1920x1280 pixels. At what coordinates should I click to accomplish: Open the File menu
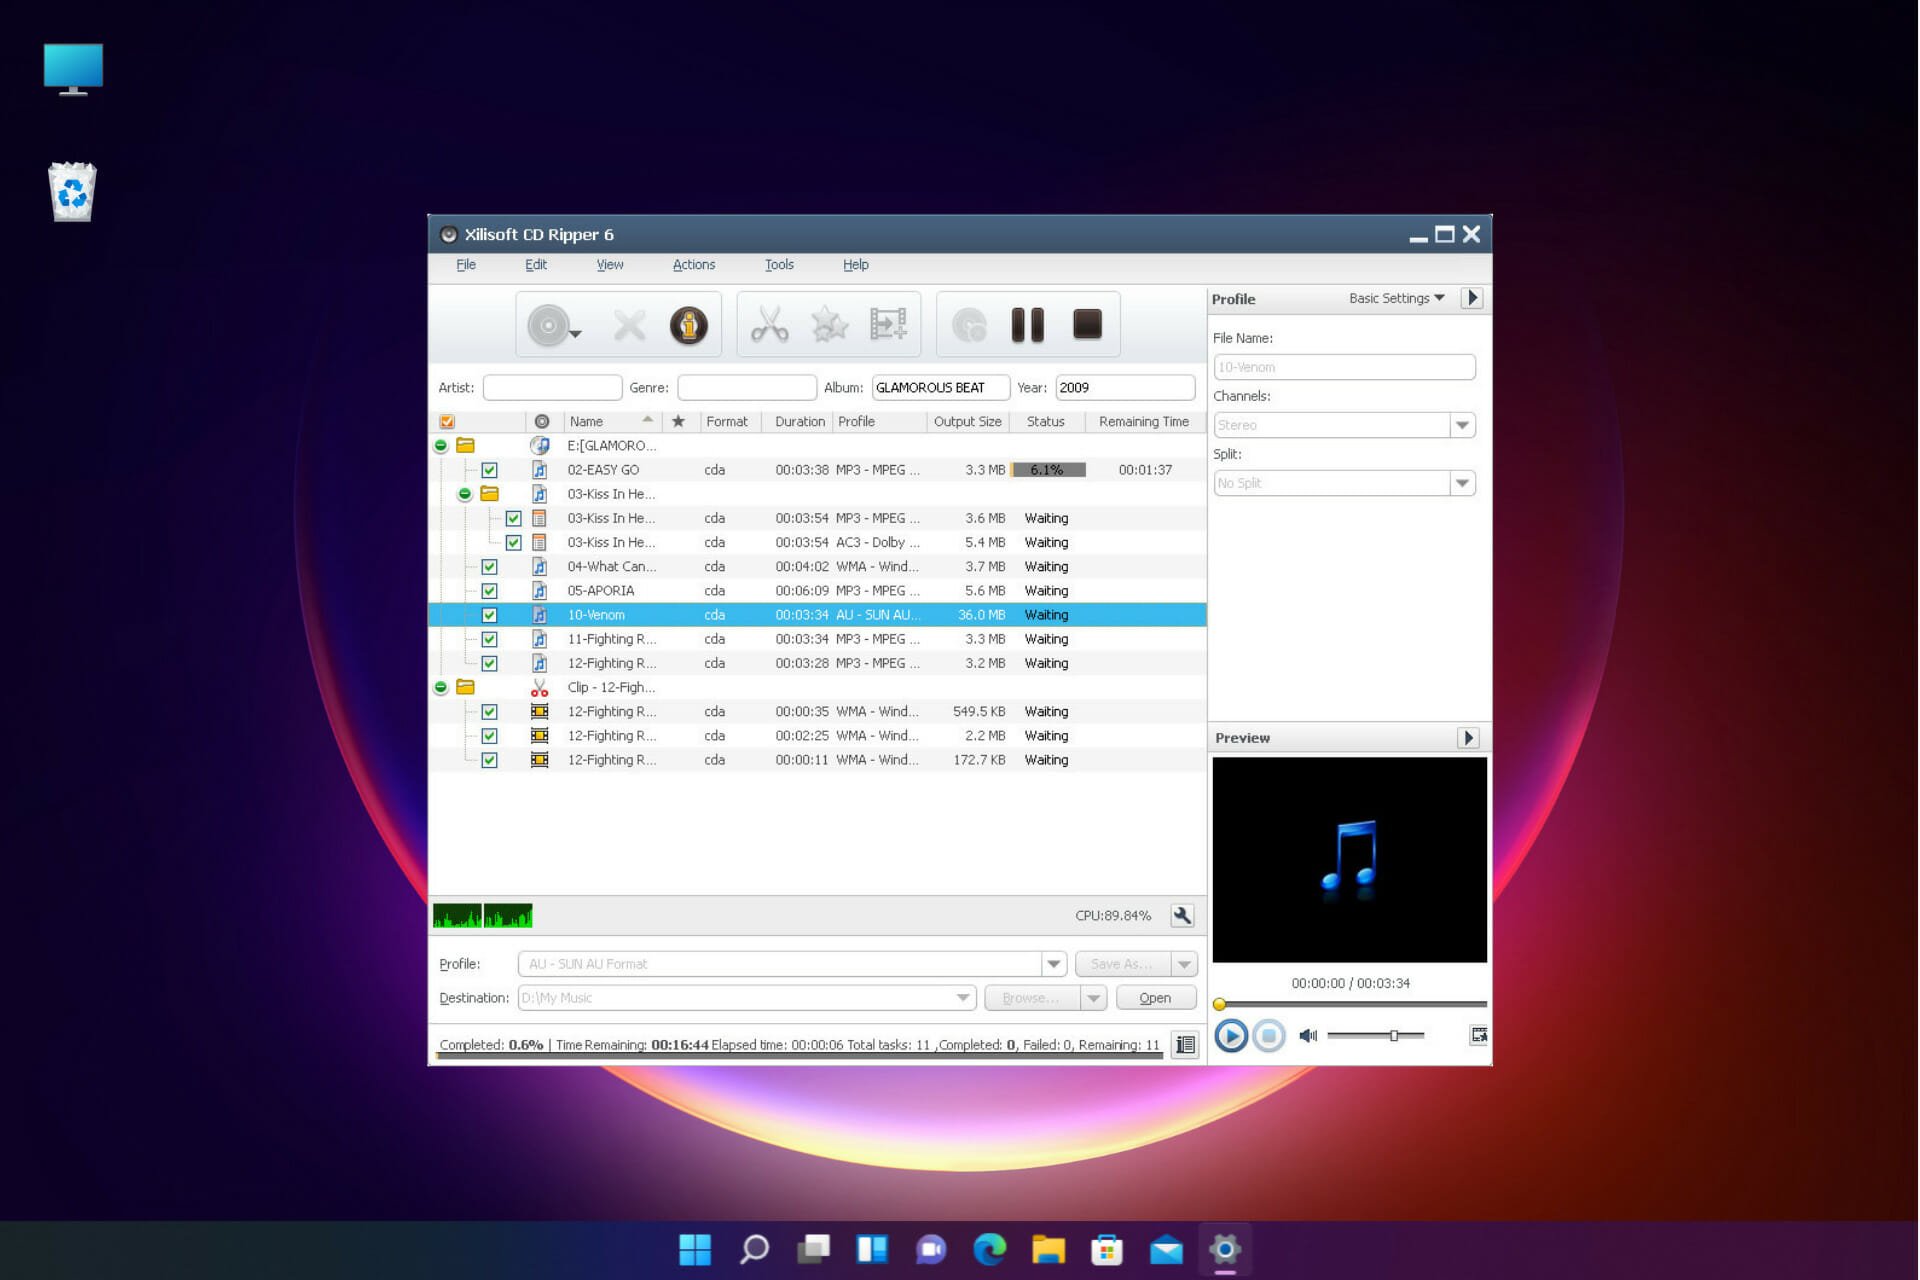tap(466, 265)
